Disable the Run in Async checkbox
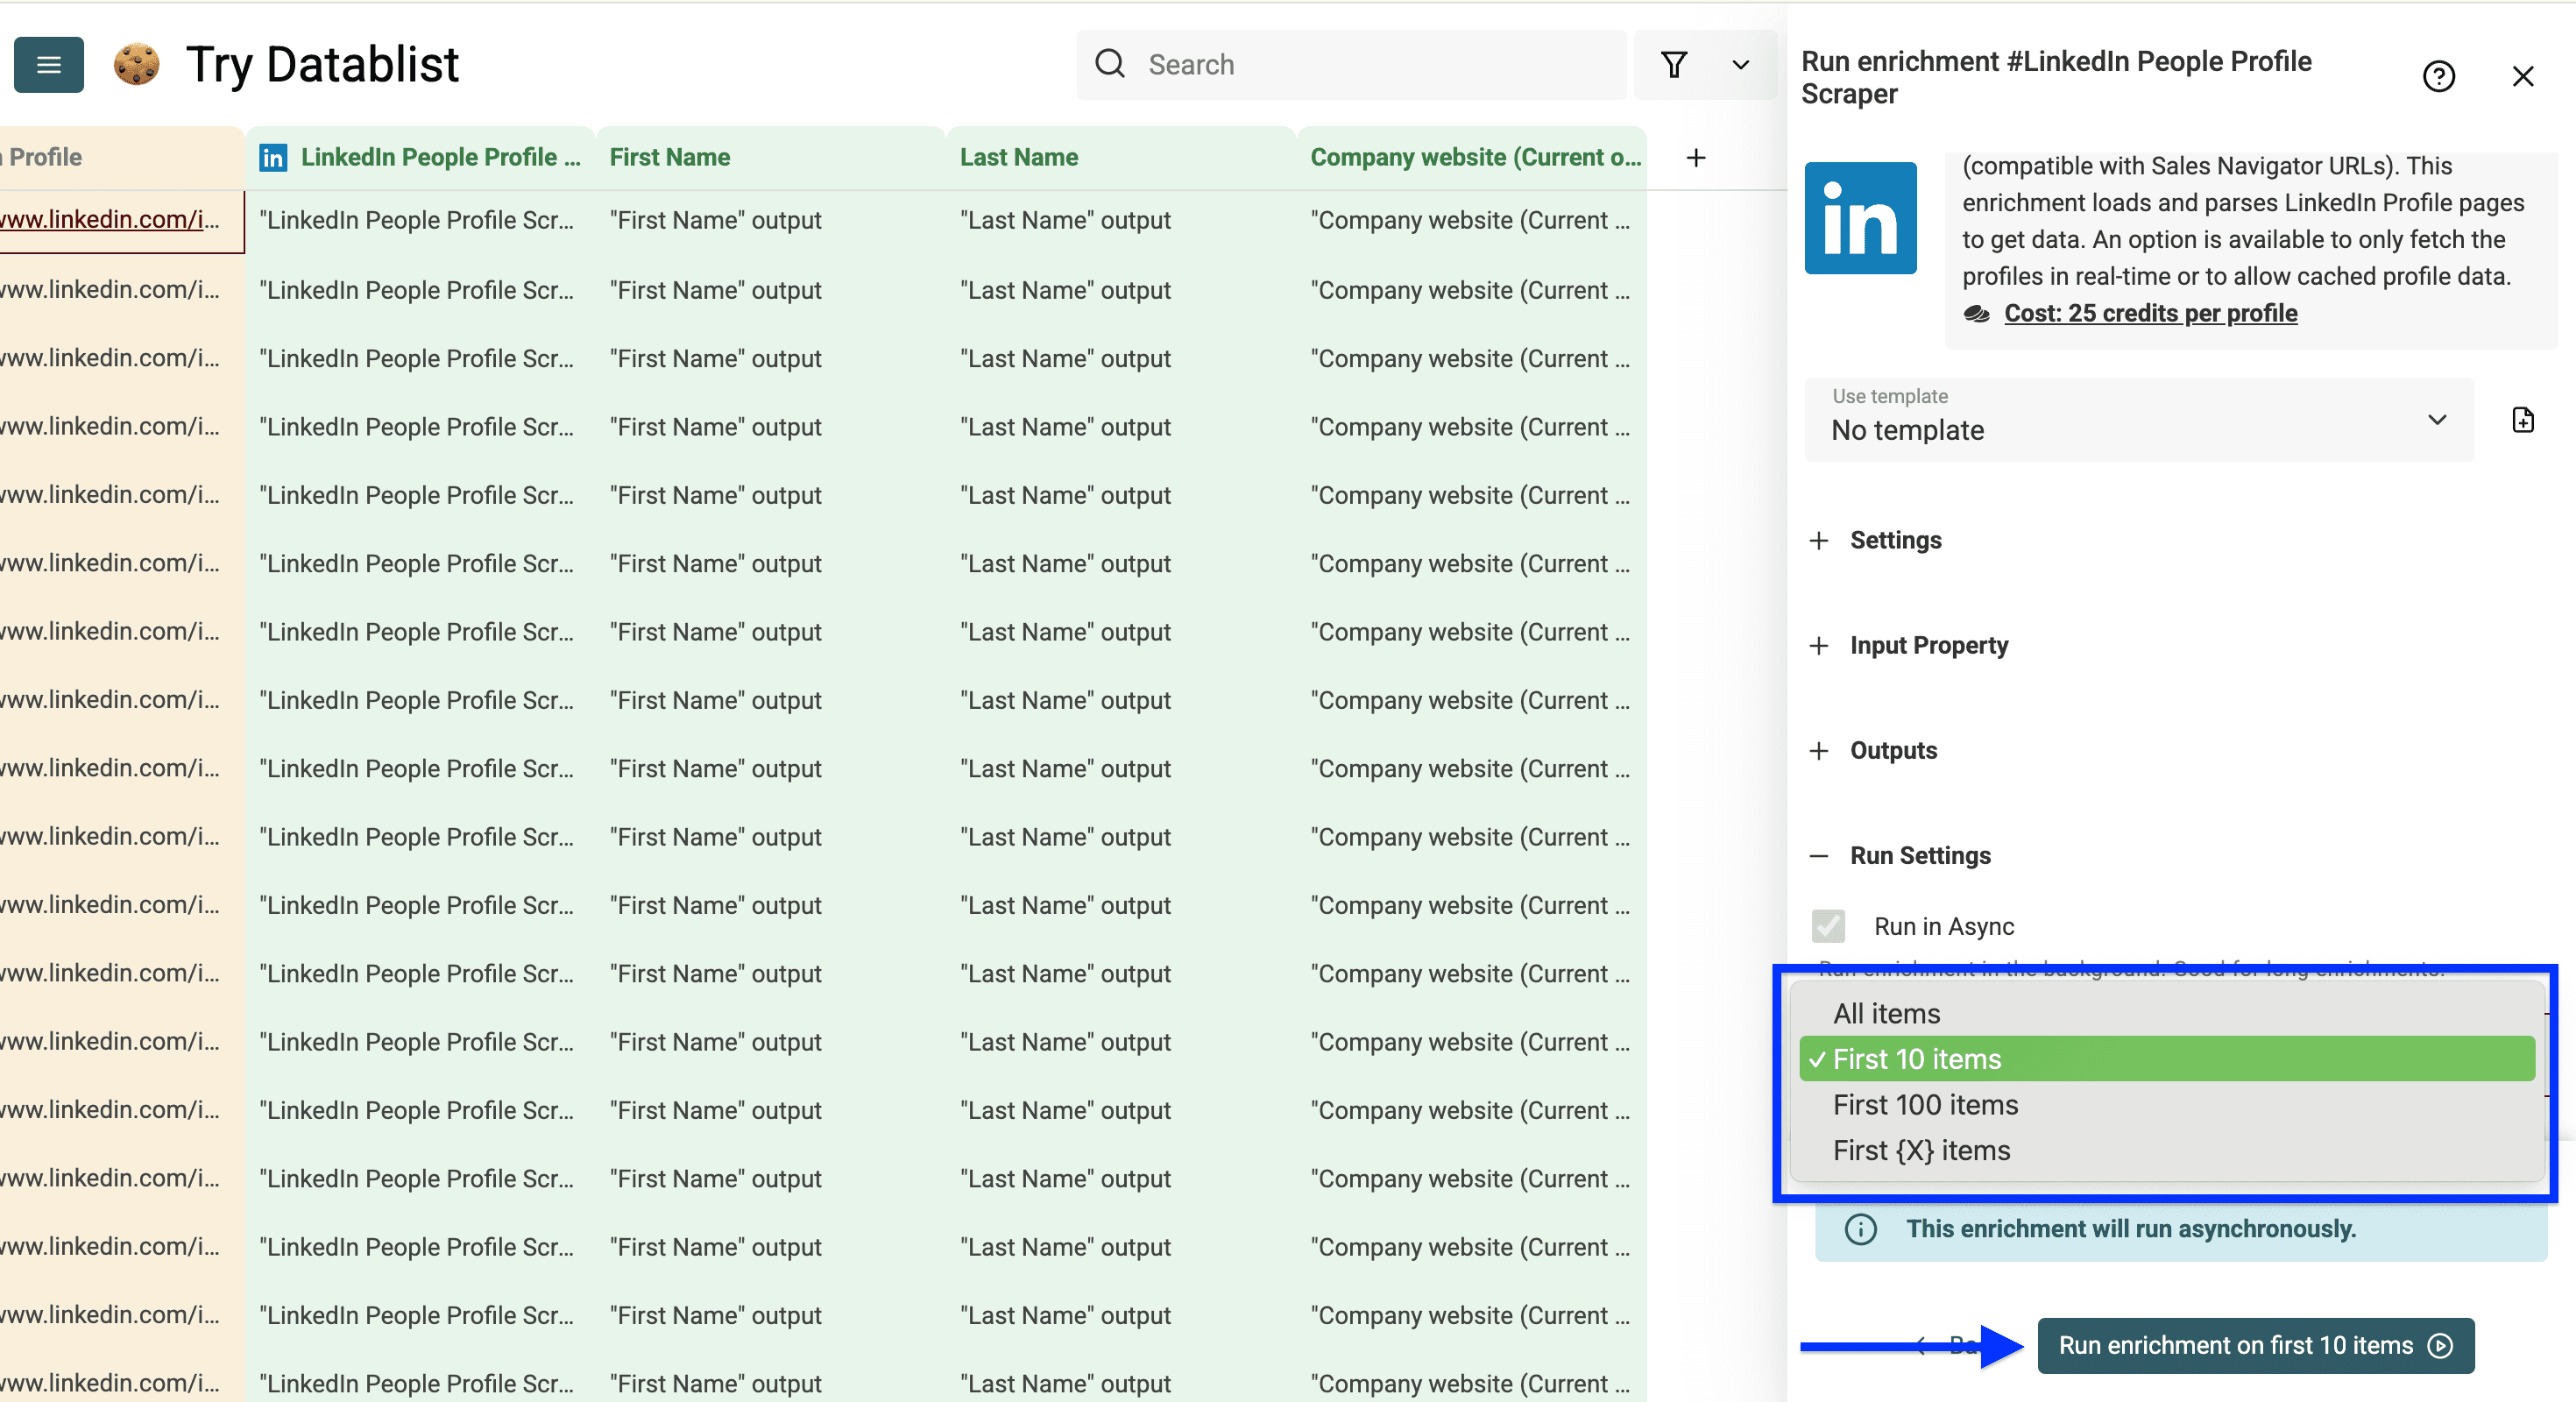 coord(1828,926)
